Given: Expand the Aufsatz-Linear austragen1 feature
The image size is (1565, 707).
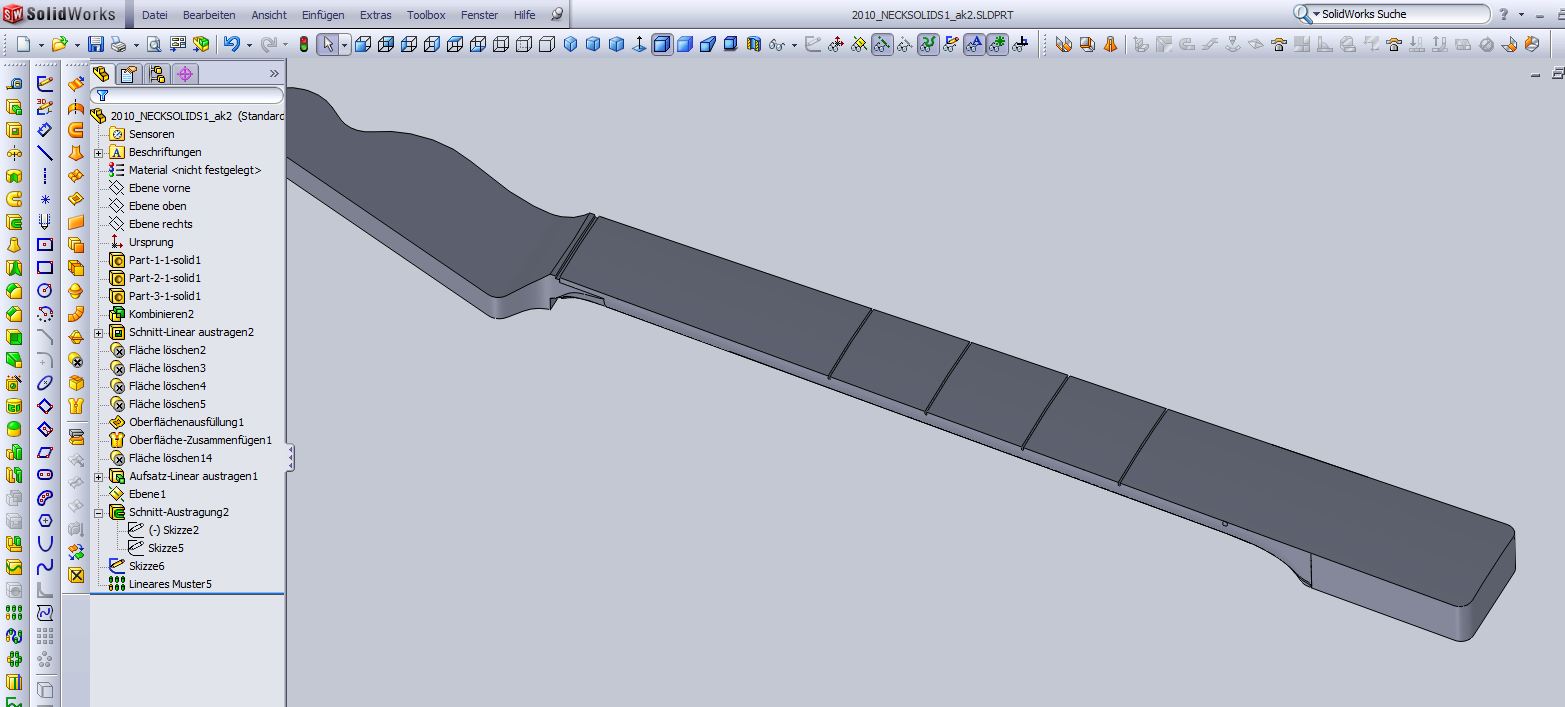Looking at the screenshot, I should pyautogui.click(x=99, y=477).
